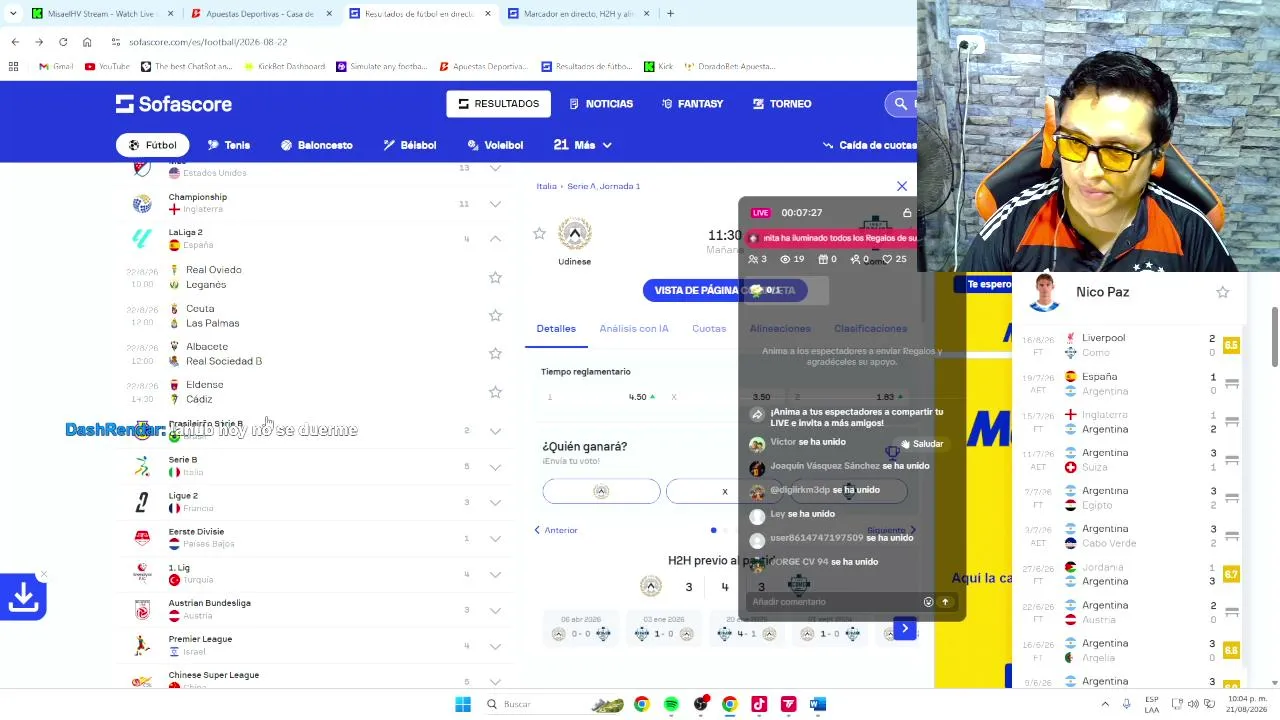Viewport: 1280px width, 720px height.
Task: Open the Kick bookmark
Action: (659, 67)
